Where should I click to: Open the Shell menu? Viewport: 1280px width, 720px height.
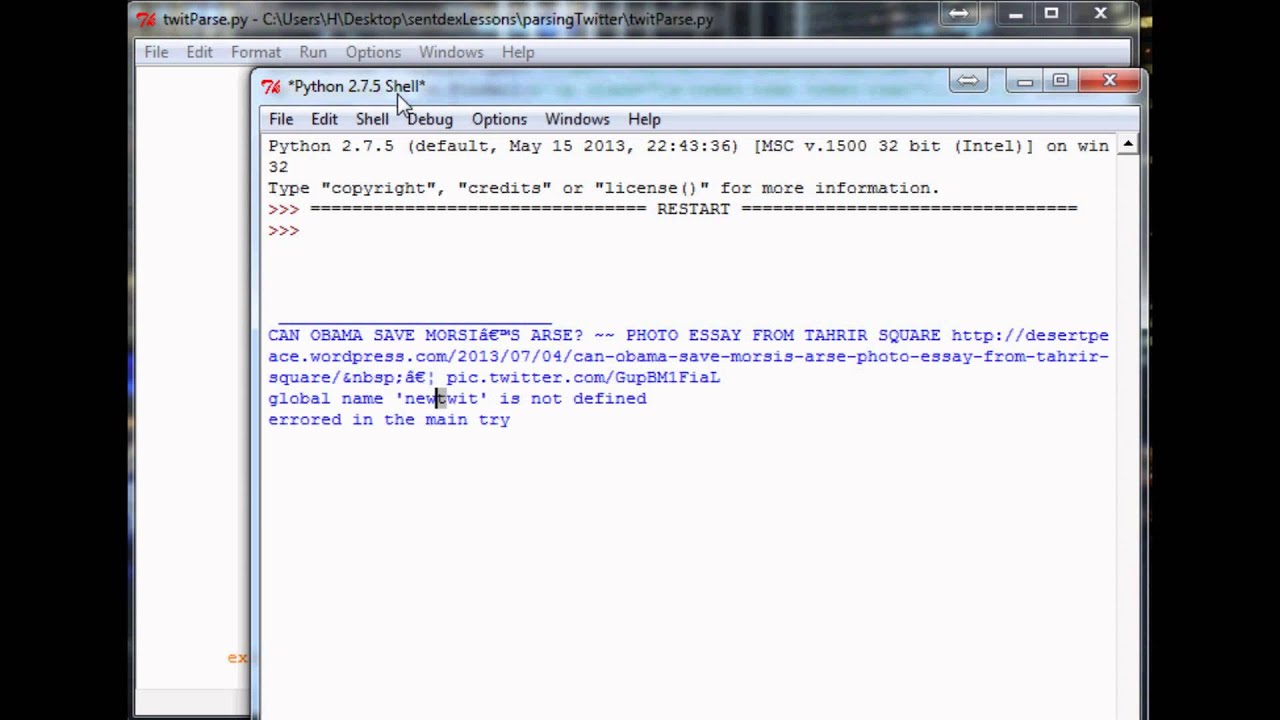(372, 119)
